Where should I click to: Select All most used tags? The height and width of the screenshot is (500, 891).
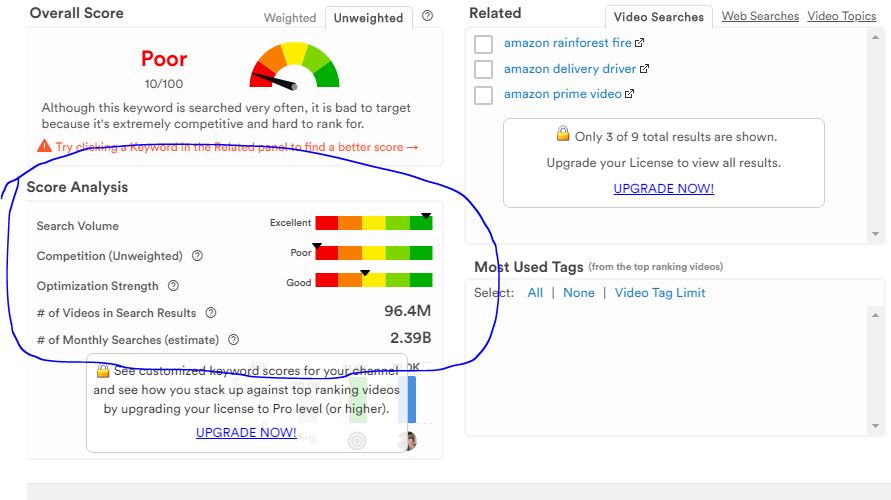tap(535, 293)
